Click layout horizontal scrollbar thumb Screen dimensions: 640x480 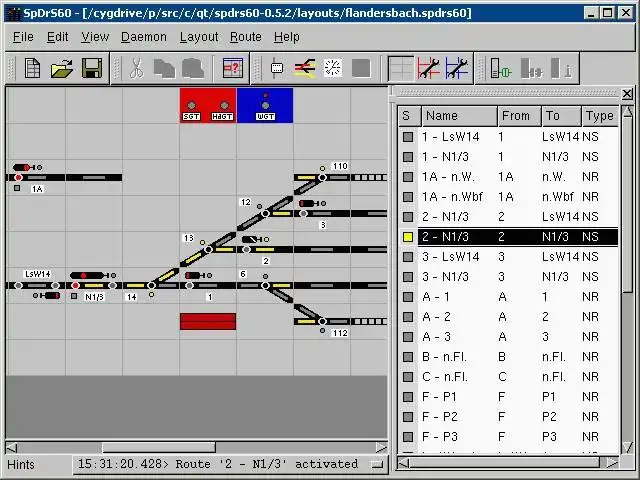[x=158, y=448]
